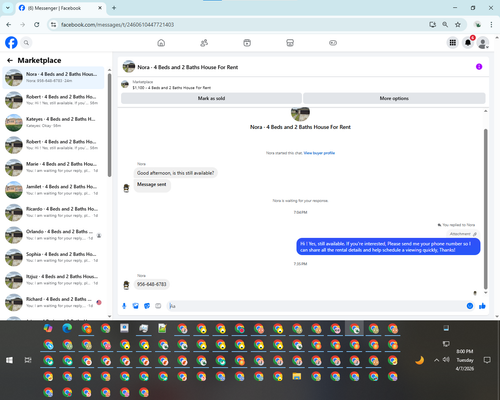Open Copilot from the taskbar
The width and height of the screenshot is (500, 400).
pyautogui.click(x=48, y=328)
